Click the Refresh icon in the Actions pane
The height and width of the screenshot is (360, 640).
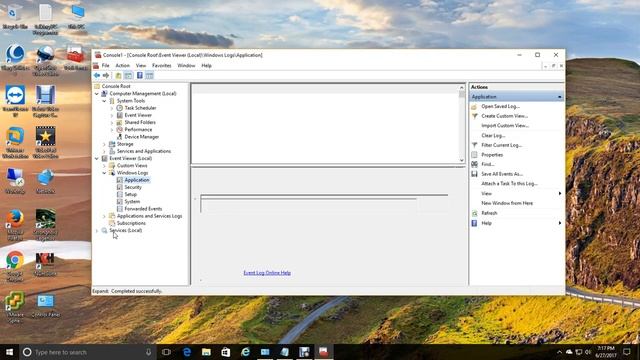coord(474,213)
